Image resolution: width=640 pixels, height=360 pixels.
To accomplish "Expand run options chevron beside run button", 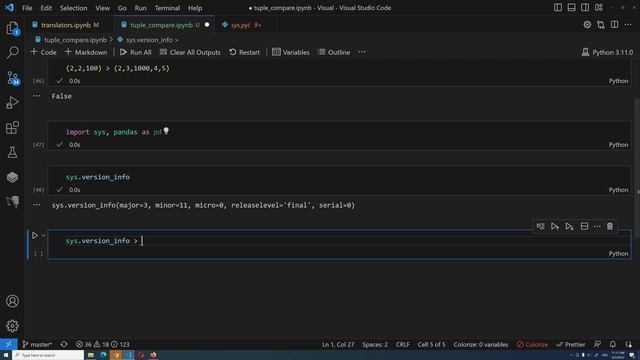I will coord(43,236).
